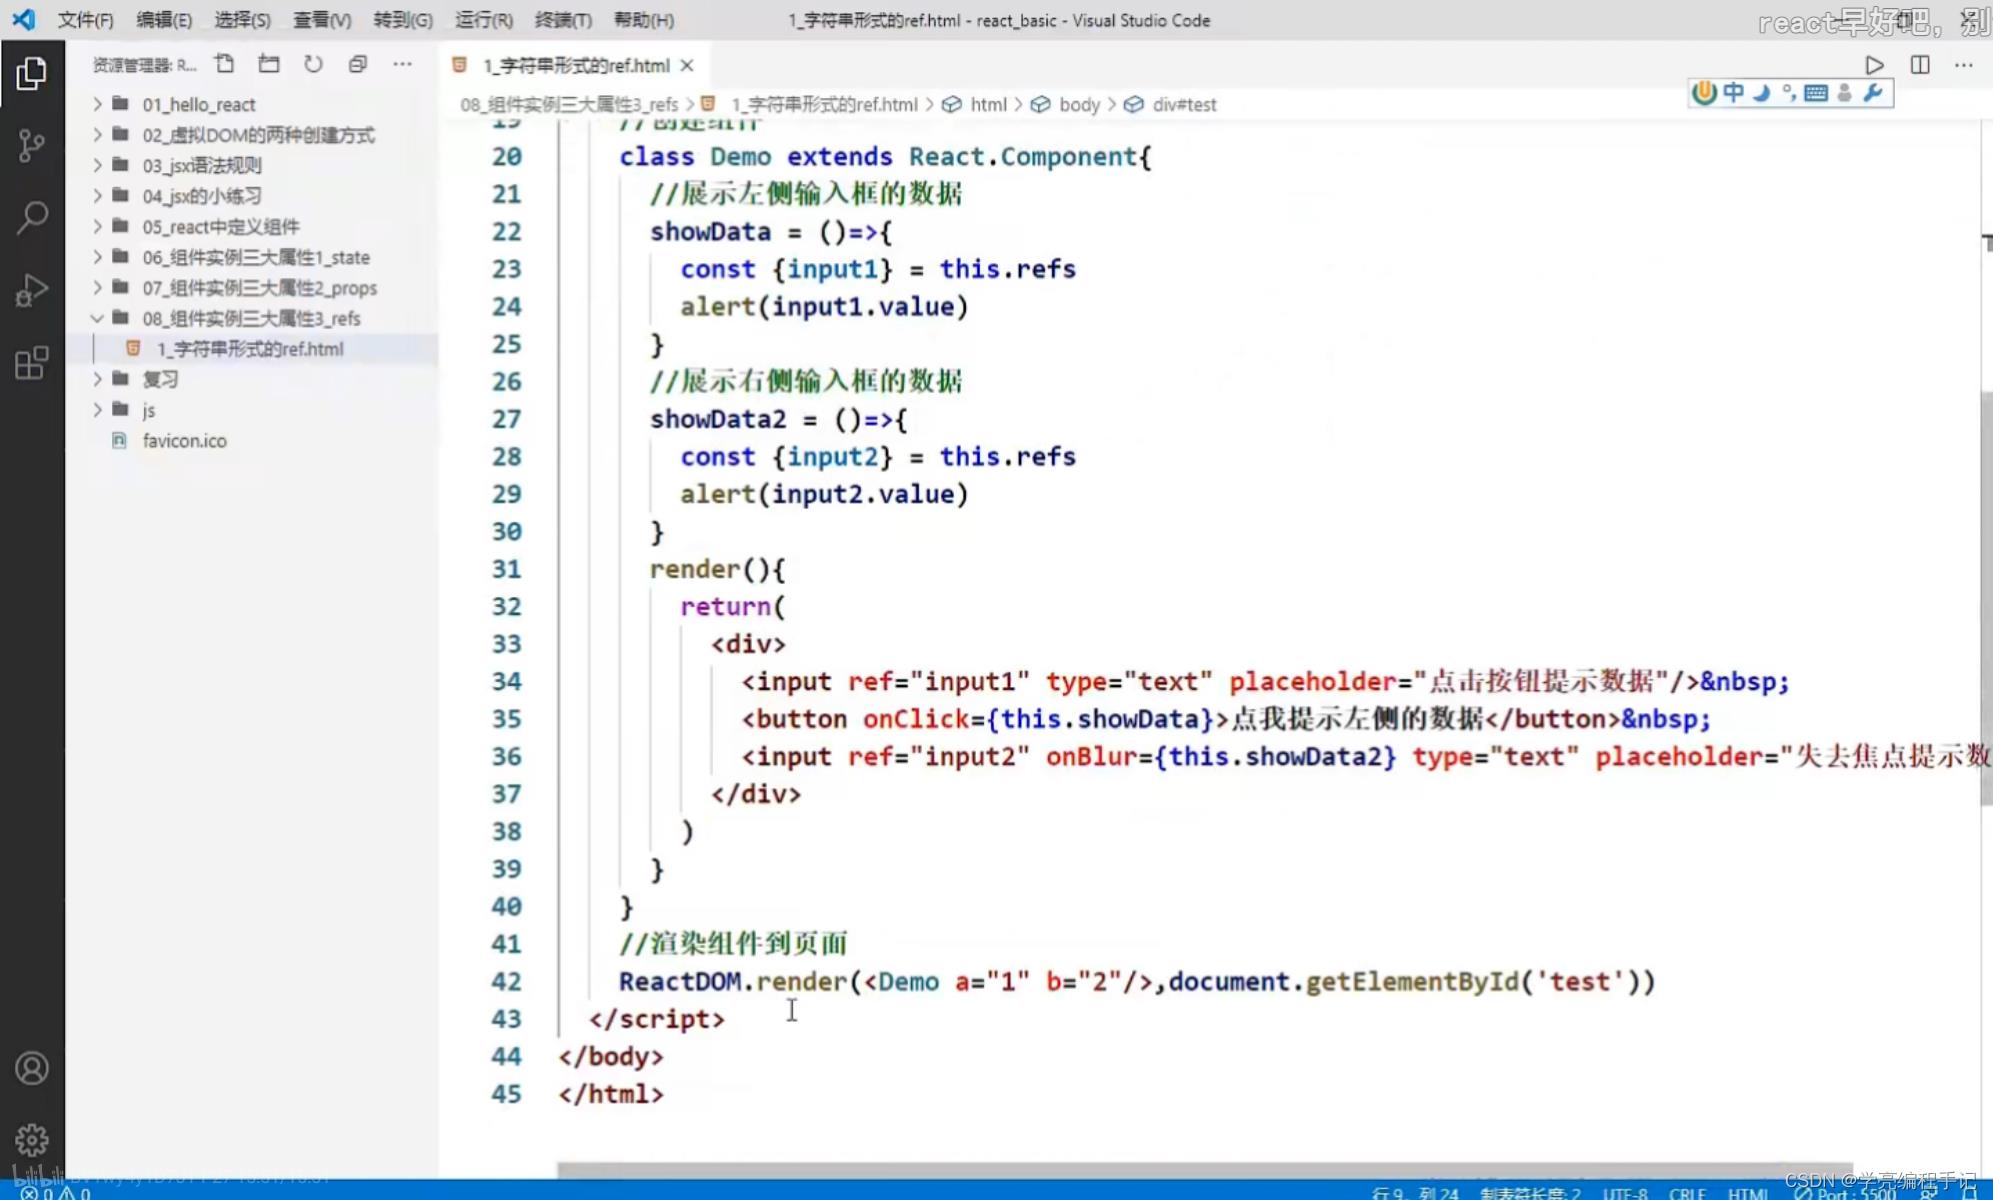Create a new file in explorer
1993x1200 pixels.
(x=224, y=64)
